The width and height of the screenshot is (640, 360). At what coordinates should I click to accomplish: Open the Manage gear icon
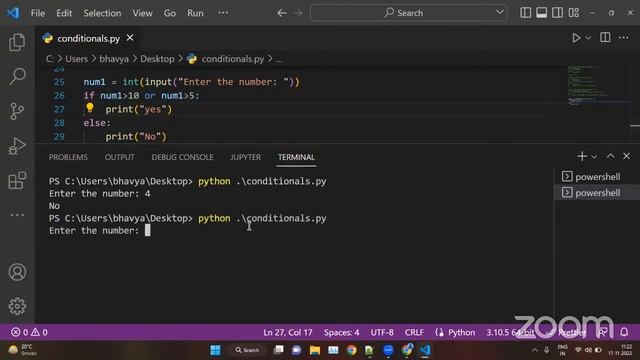click(17, 306)
